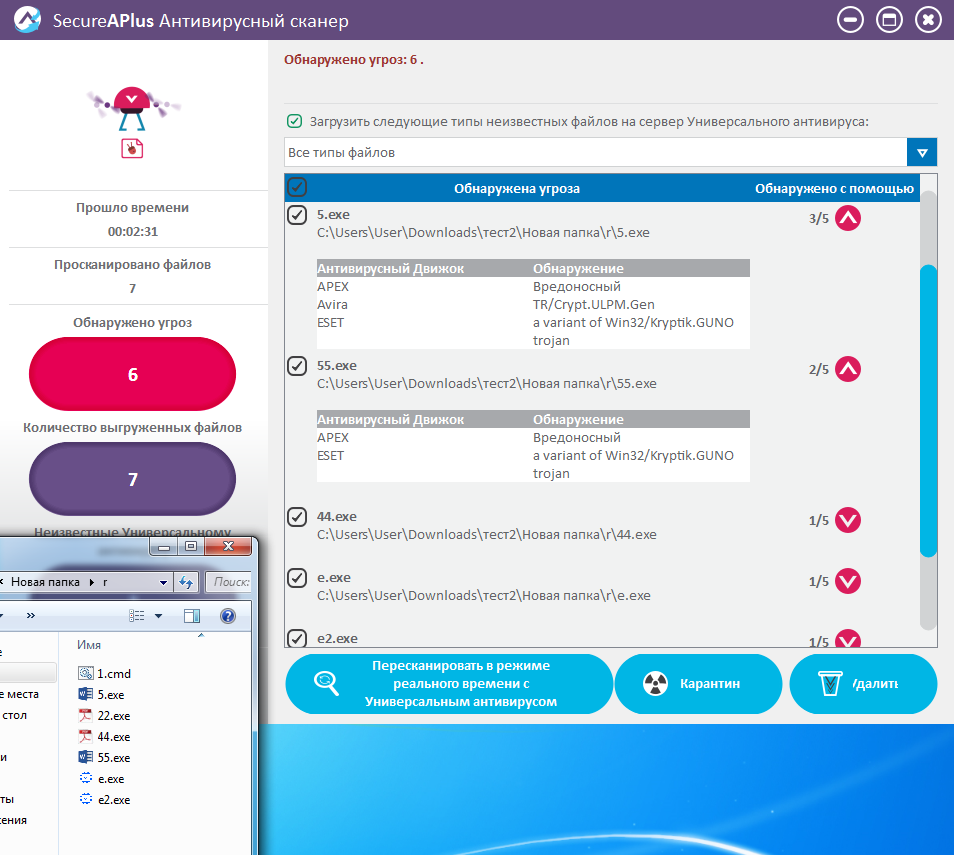
Task: Click the Обнаружена угроза column header
Action: (x=517, y=189)
